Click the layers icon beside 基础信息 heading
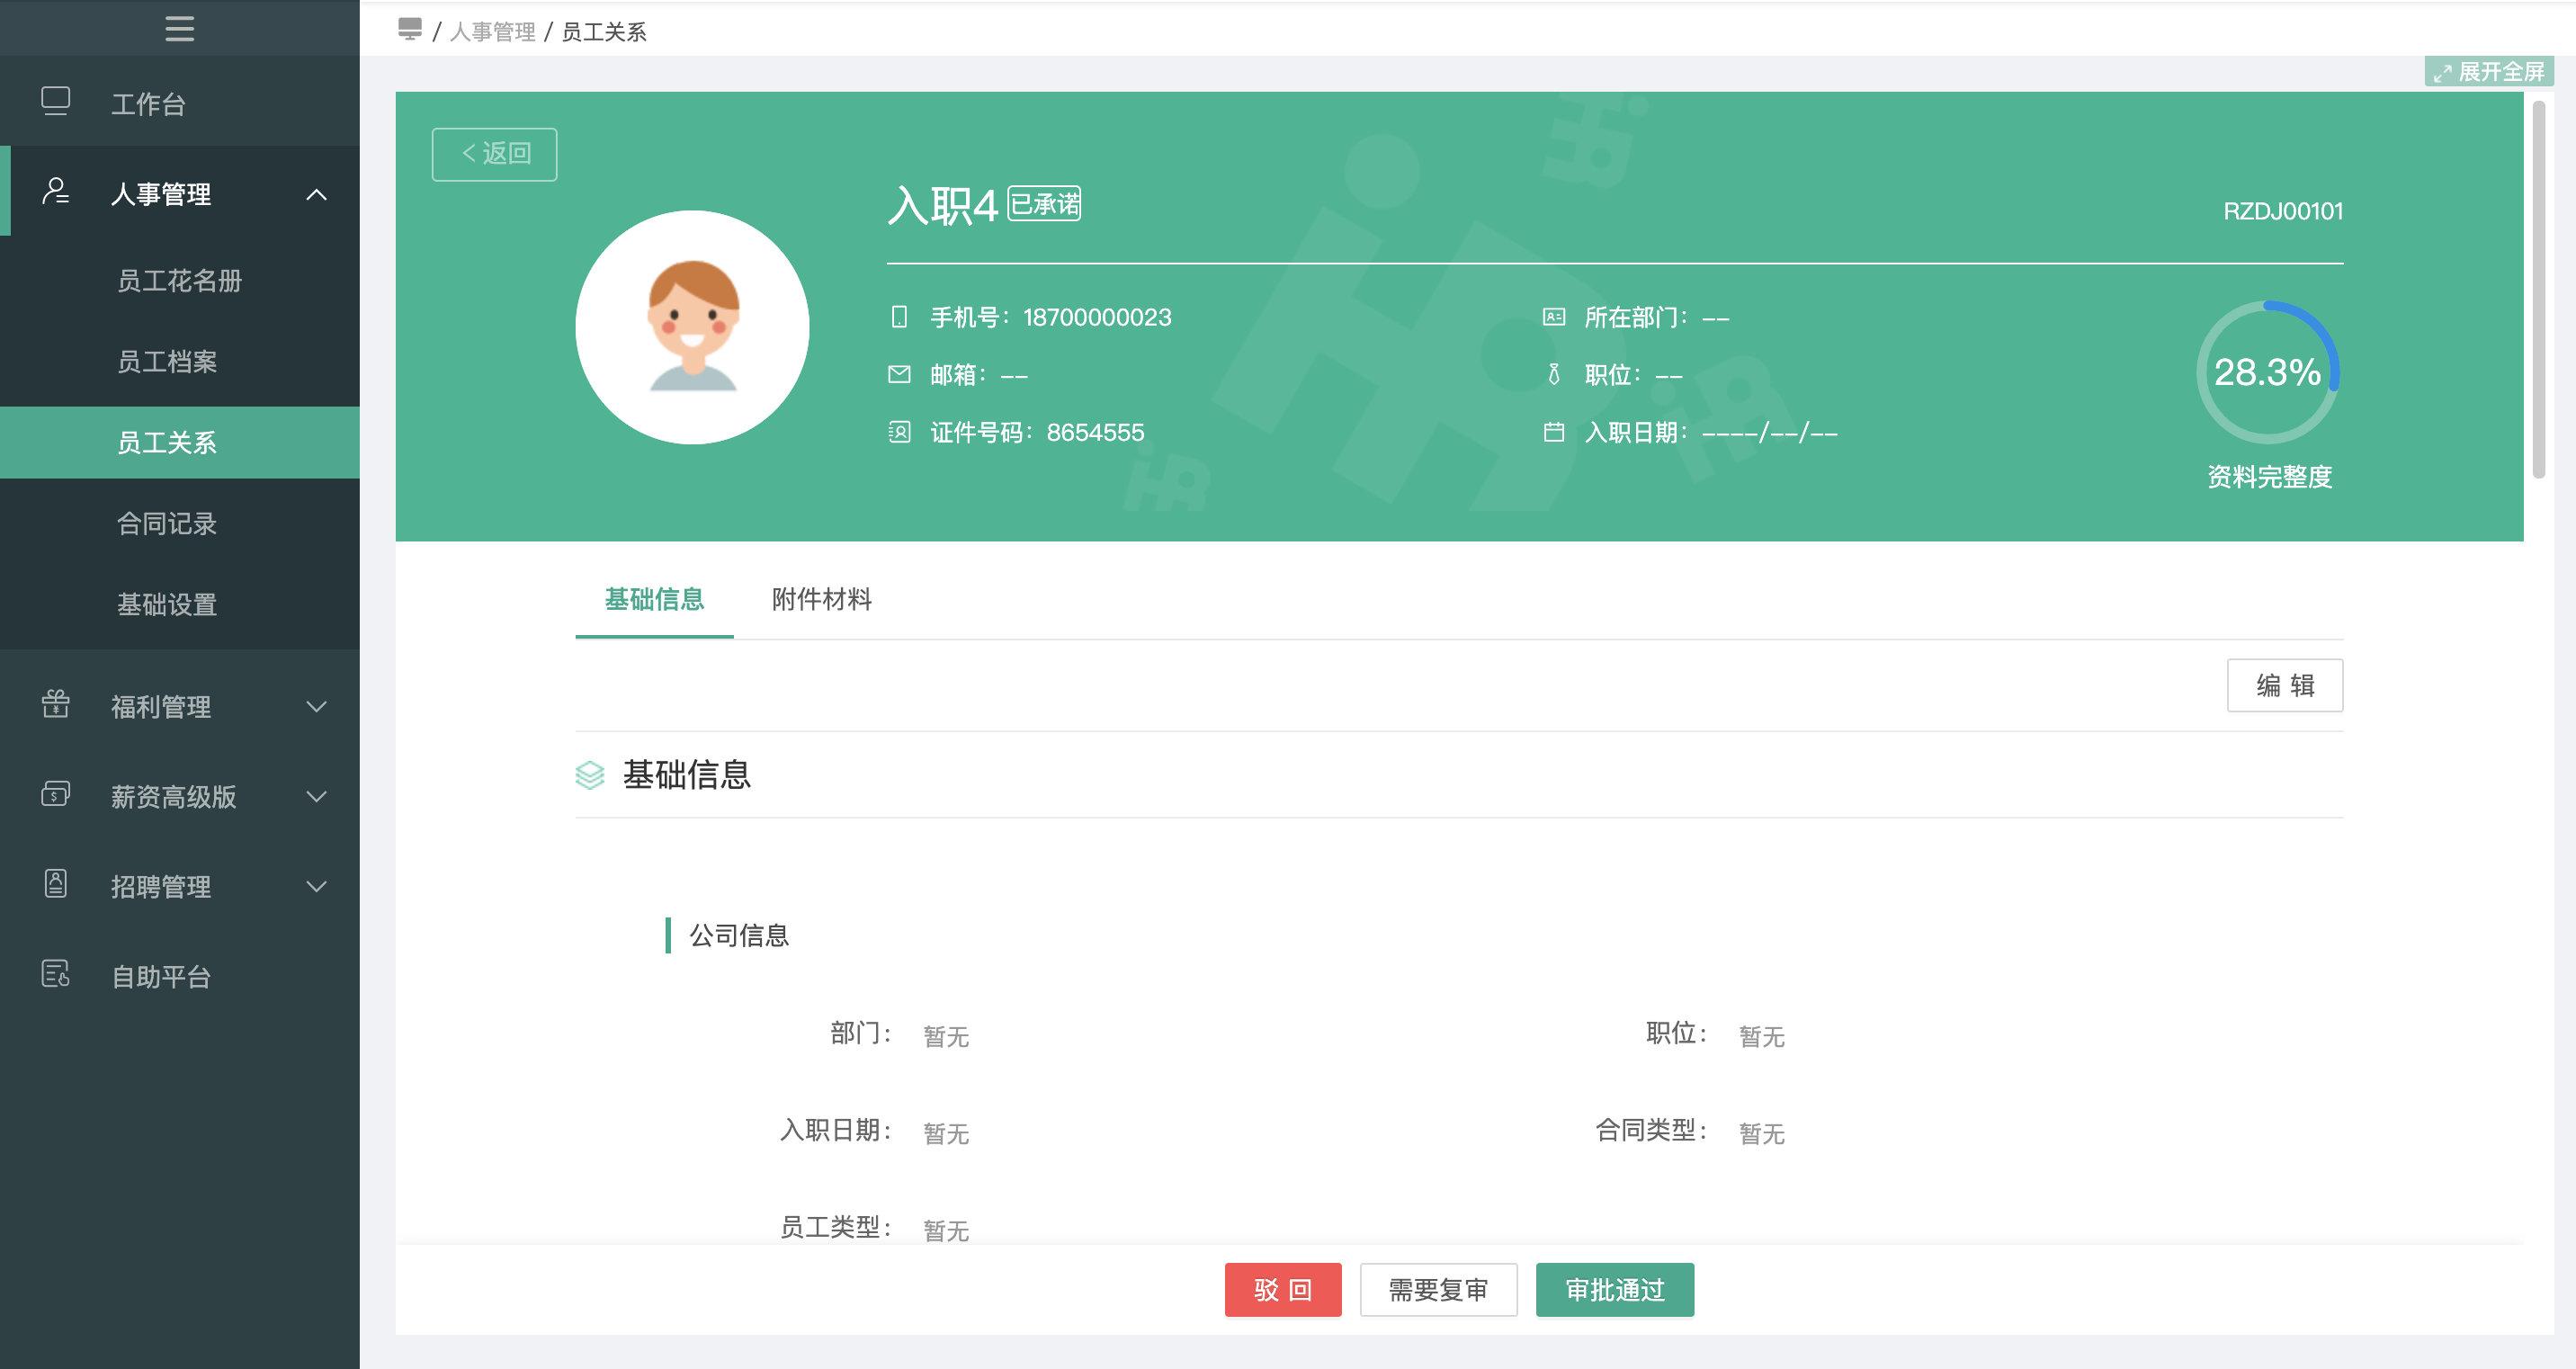The image size is (2576, 1369). 590,775
